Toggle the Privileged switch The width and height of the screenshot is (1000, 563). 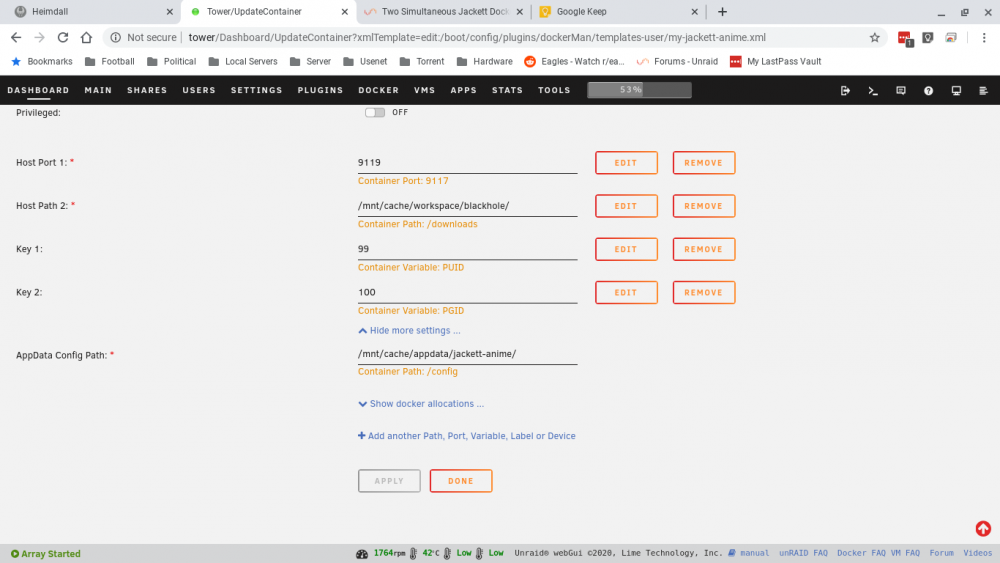(x=374, y=112)
